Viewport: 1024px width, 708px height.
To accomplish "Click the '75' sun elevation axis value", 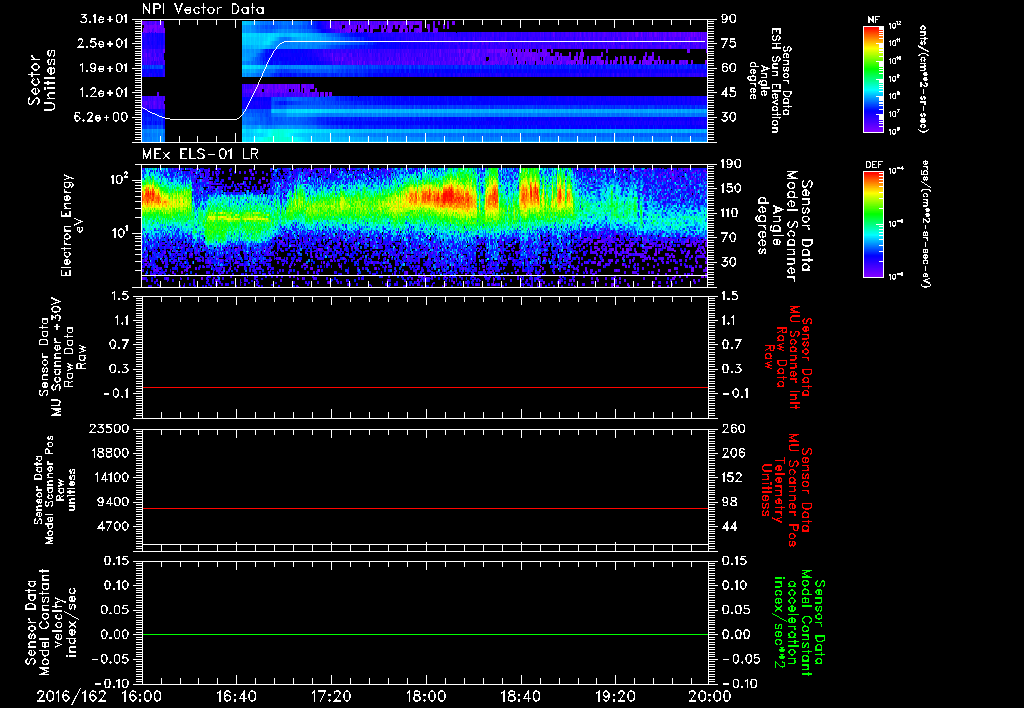I will pos(729,43).
